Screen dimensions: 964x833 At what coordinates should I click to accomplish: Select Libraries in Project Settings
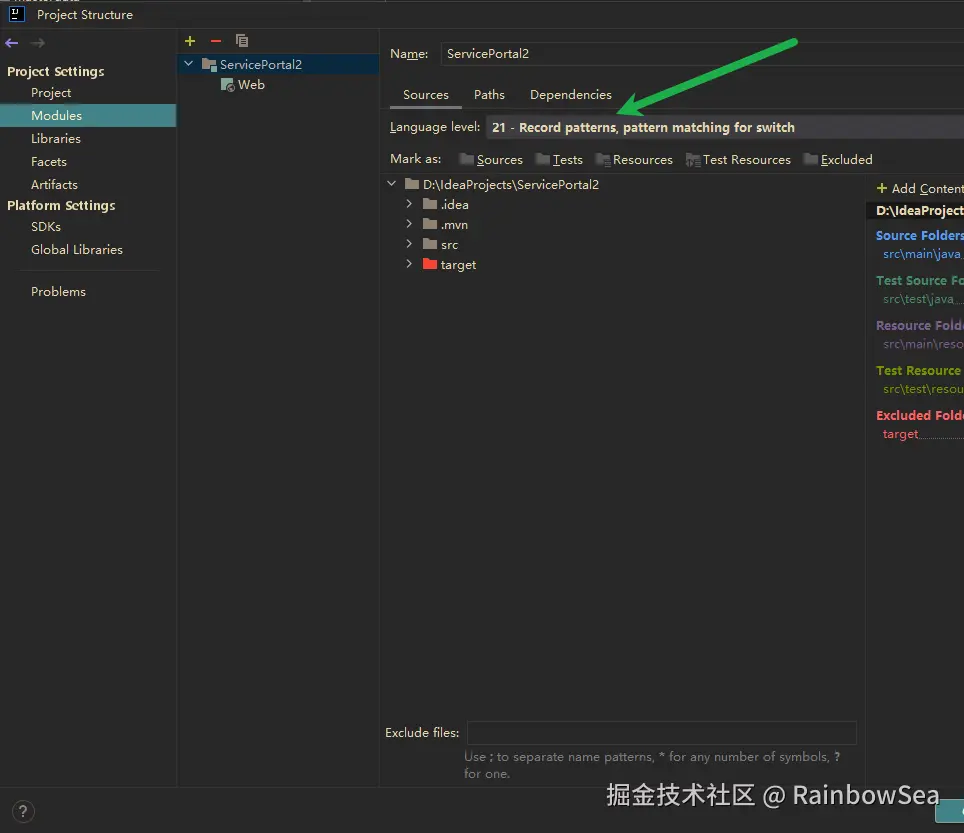tap(56, 139)
